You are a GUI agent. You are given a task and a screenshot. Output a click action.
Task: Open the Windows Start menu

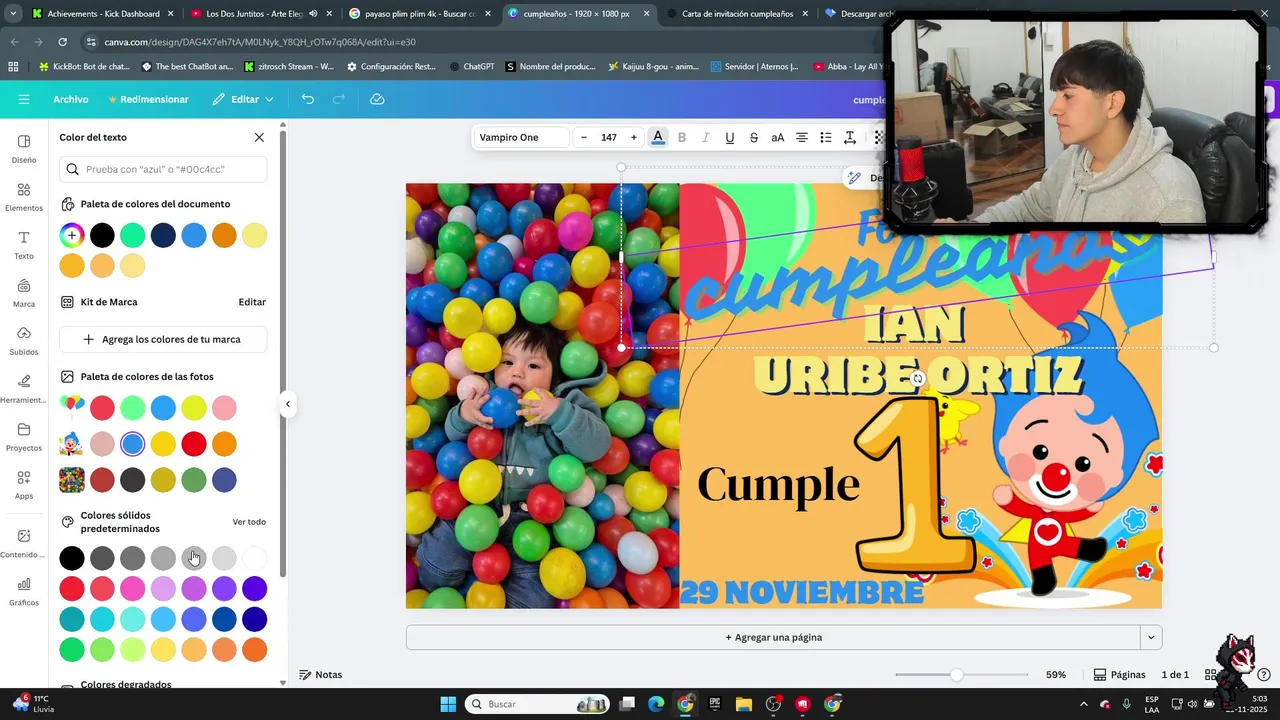pos(448,704)
